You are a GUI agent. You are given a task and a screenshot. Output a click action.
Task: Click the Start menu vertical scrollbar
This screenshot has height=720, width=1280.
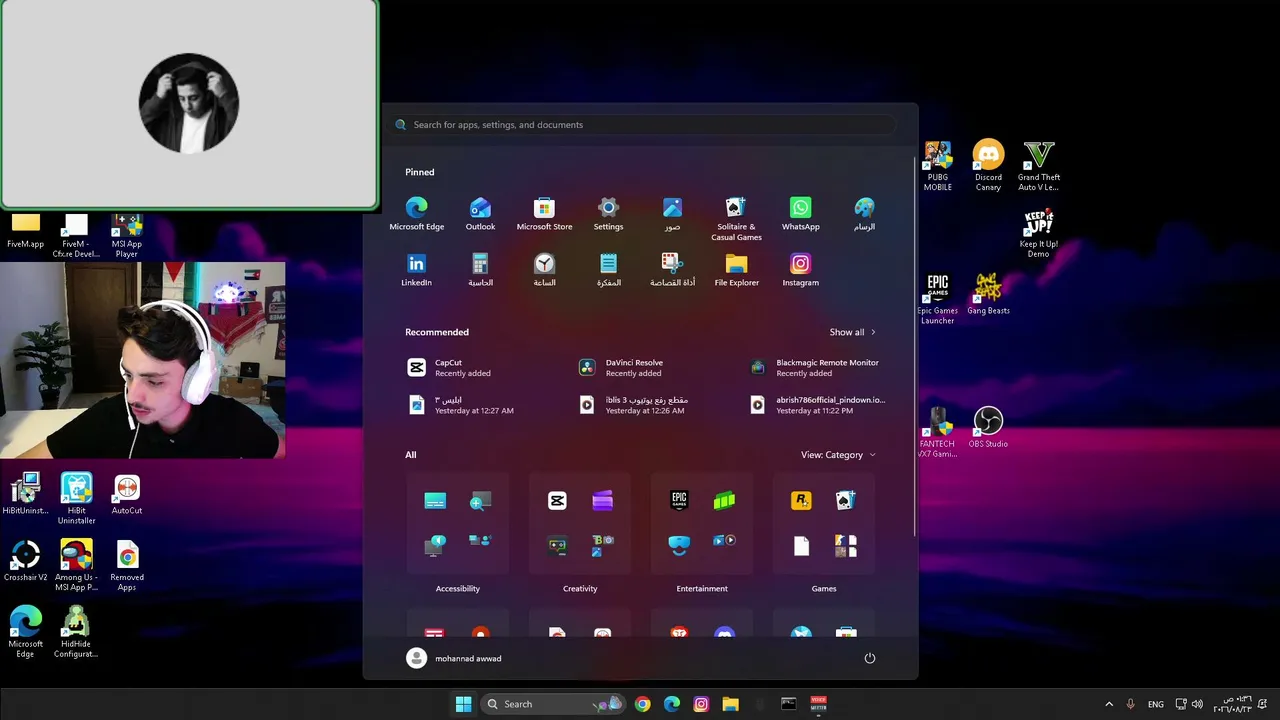(x=915, y=346)
